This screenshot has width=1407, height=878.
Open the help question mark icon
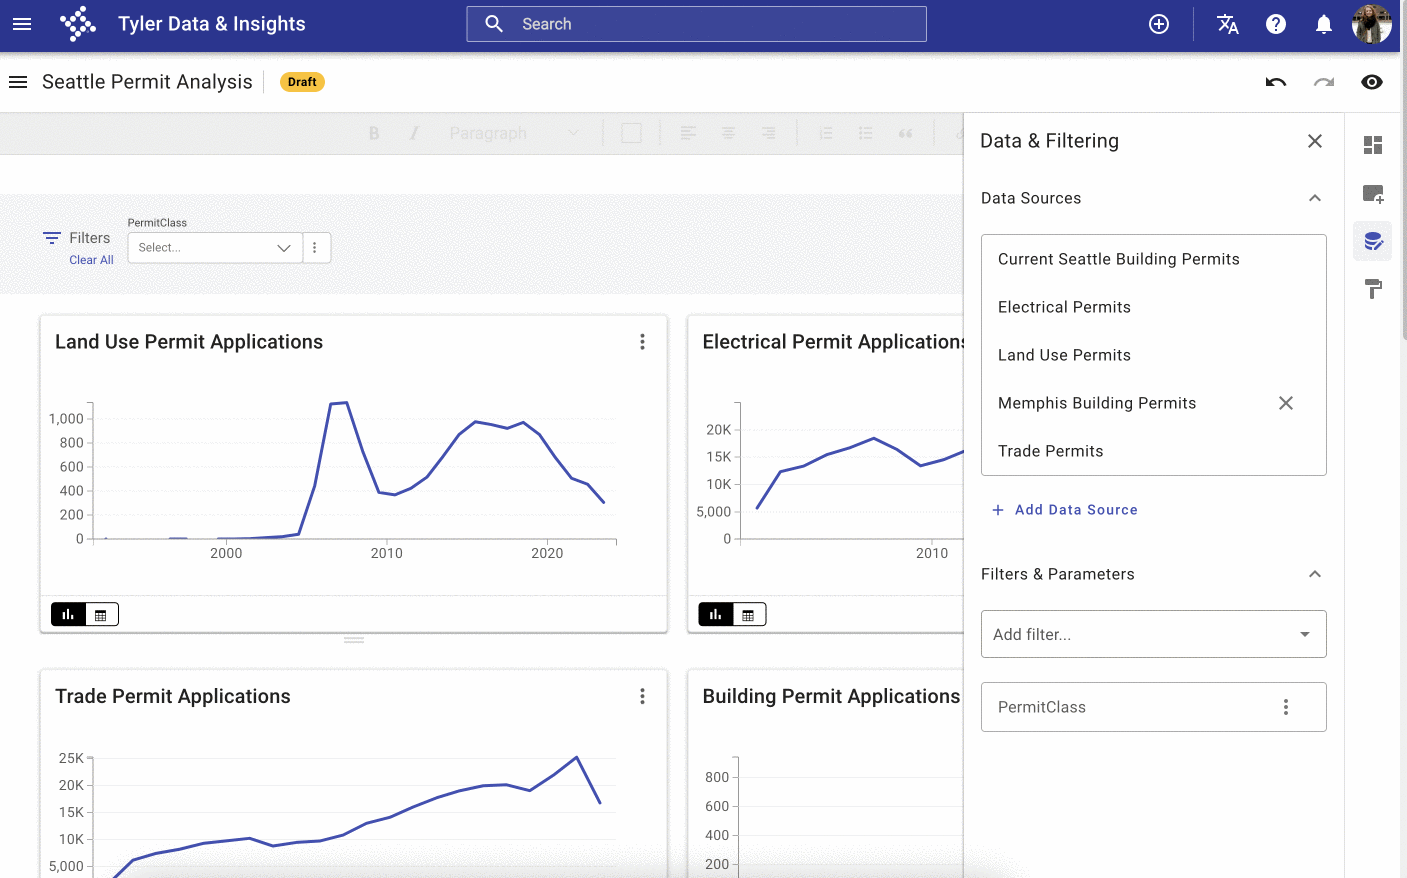[x=1275, y=24]
